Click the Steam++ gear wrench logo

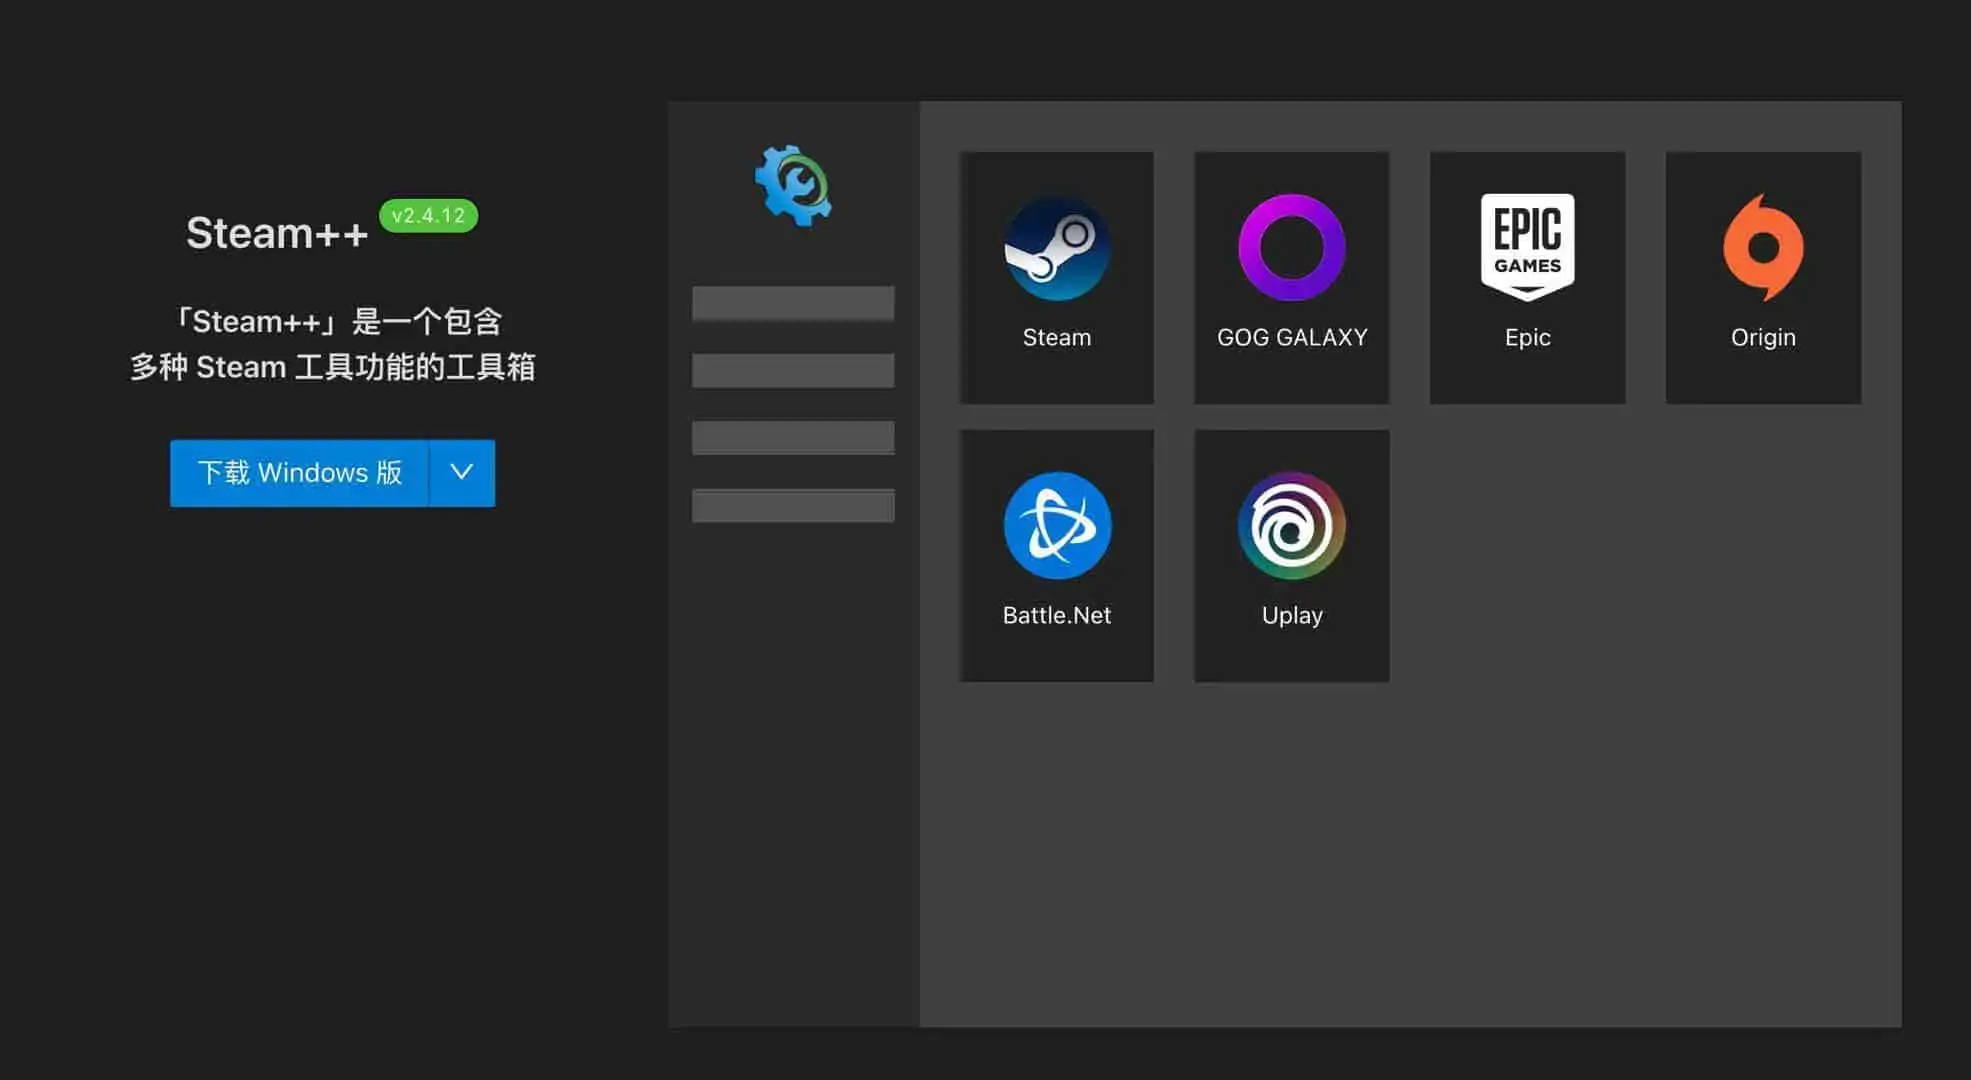tap(793, 186)
